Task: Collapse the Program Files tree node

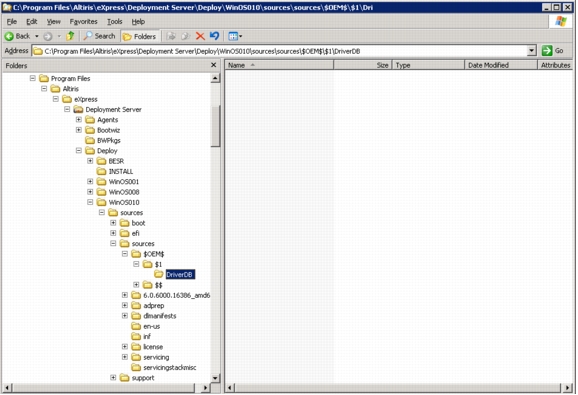Action: point(32,78)
